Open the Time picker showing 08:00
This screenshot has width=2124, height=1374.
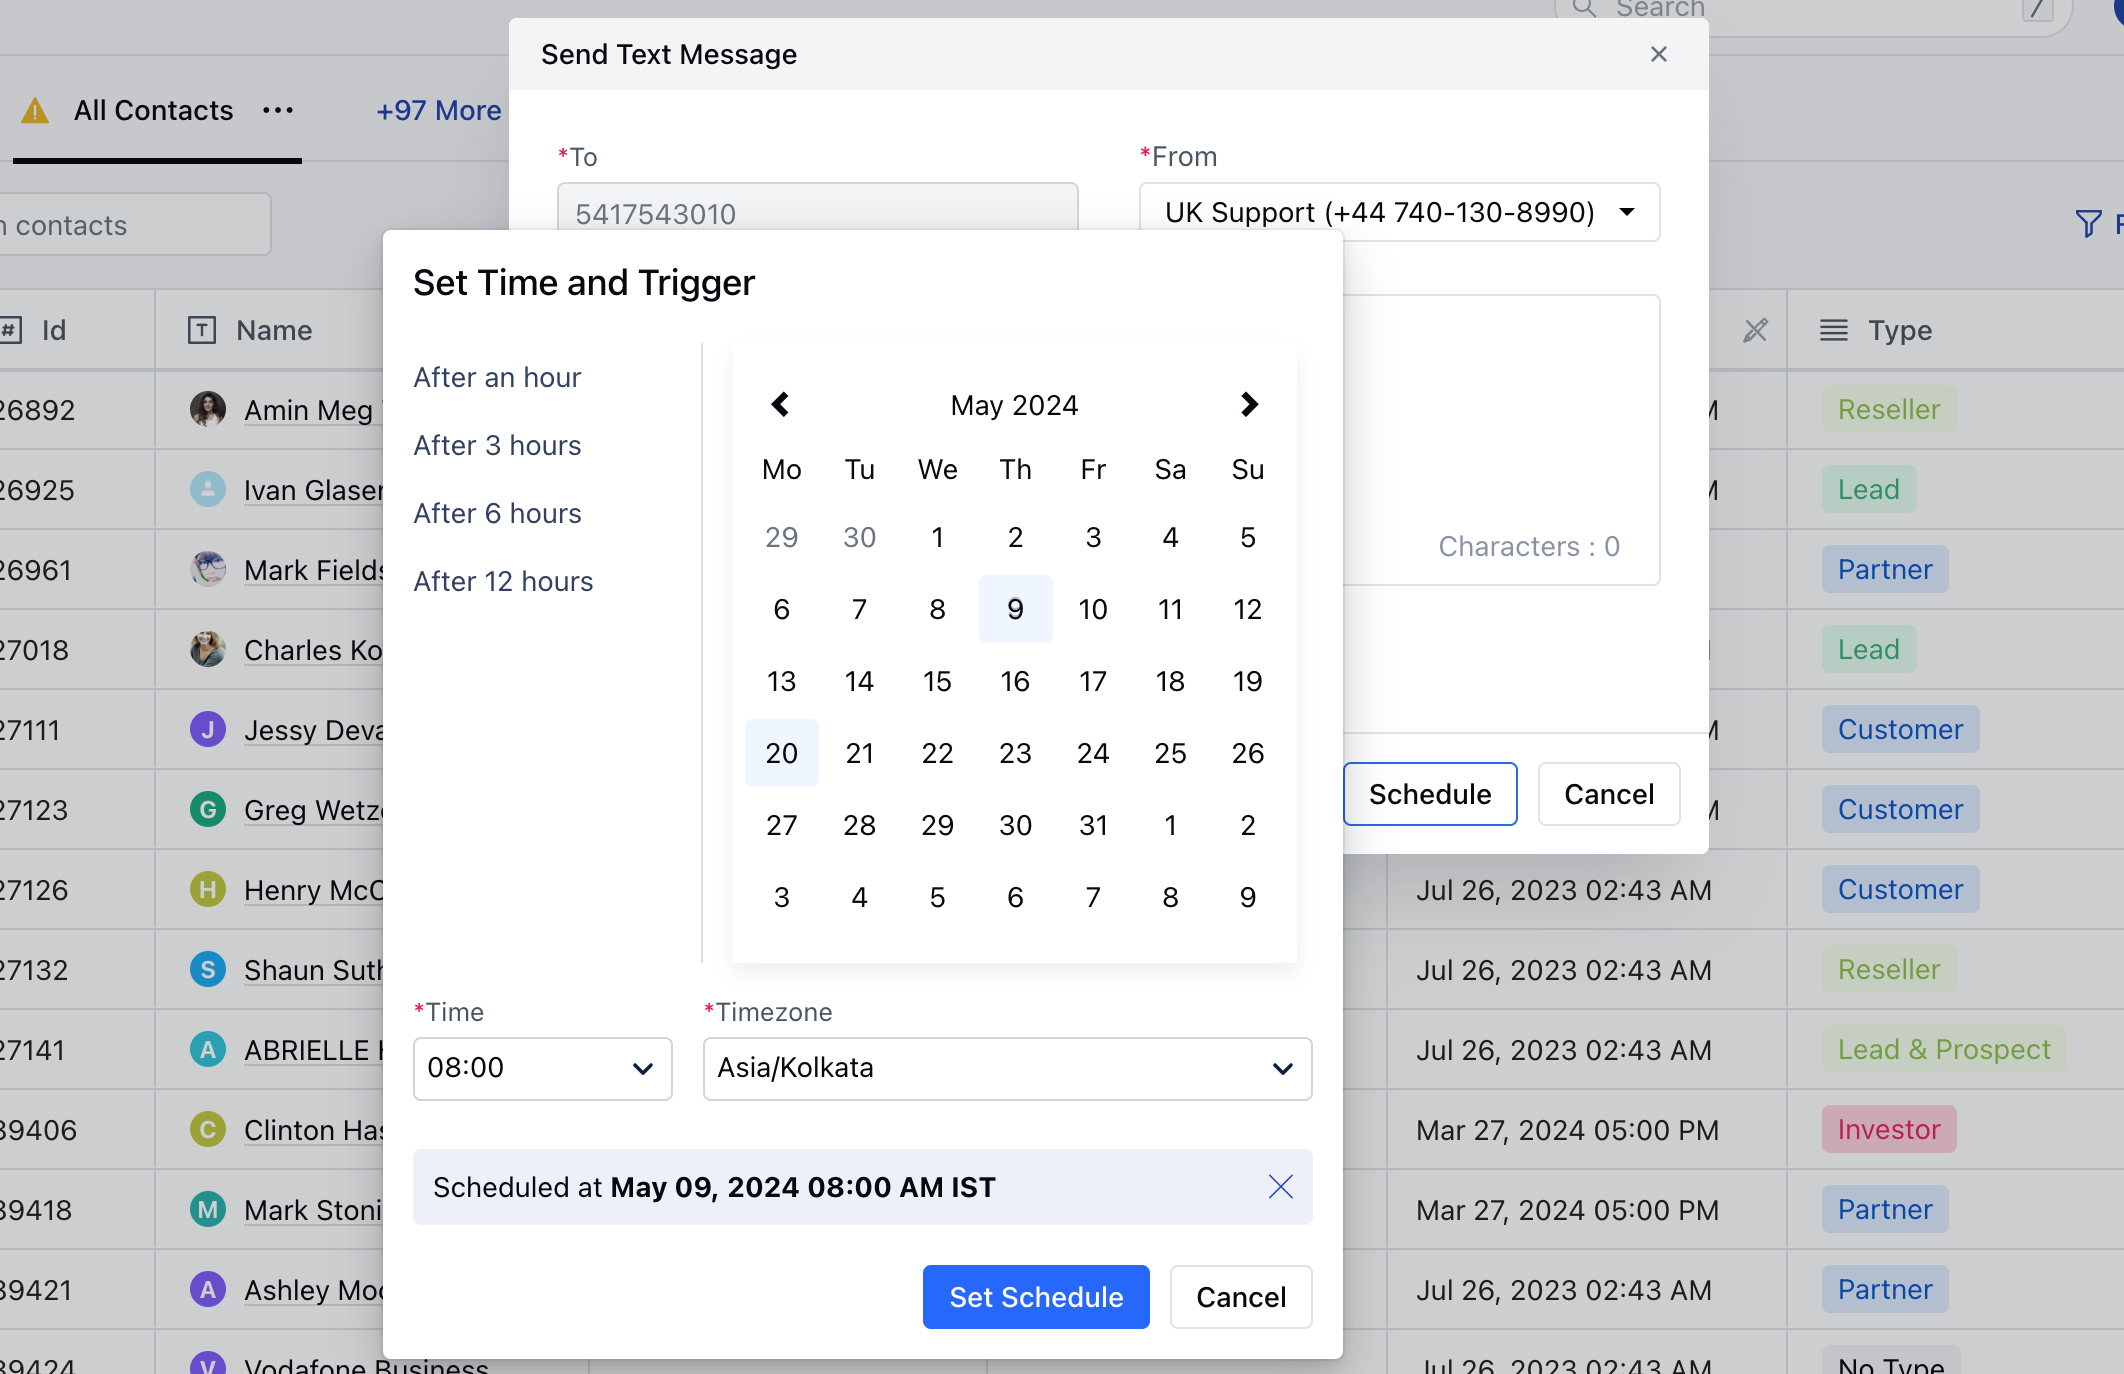coord(542,1068)
